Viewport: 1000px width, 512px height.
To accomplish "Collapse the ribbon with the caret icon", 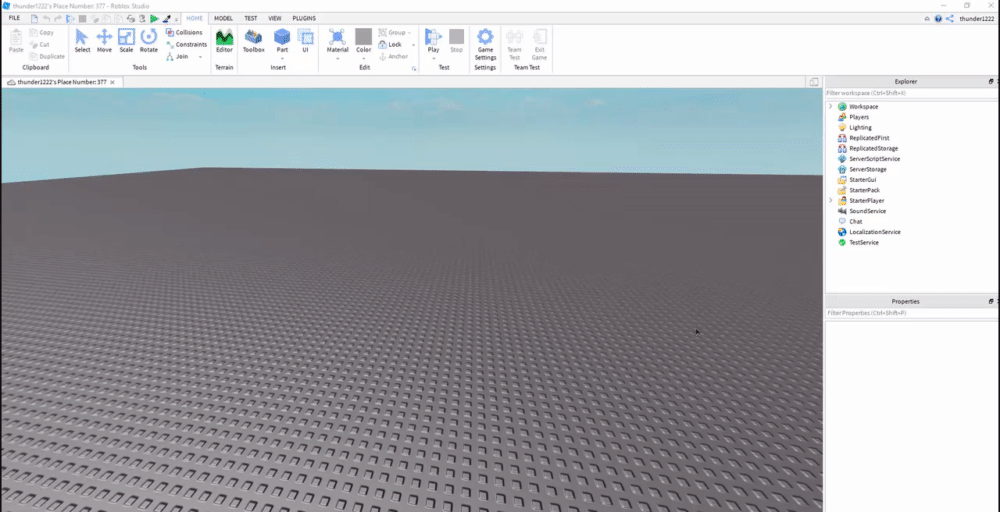I will click(927, 18).
